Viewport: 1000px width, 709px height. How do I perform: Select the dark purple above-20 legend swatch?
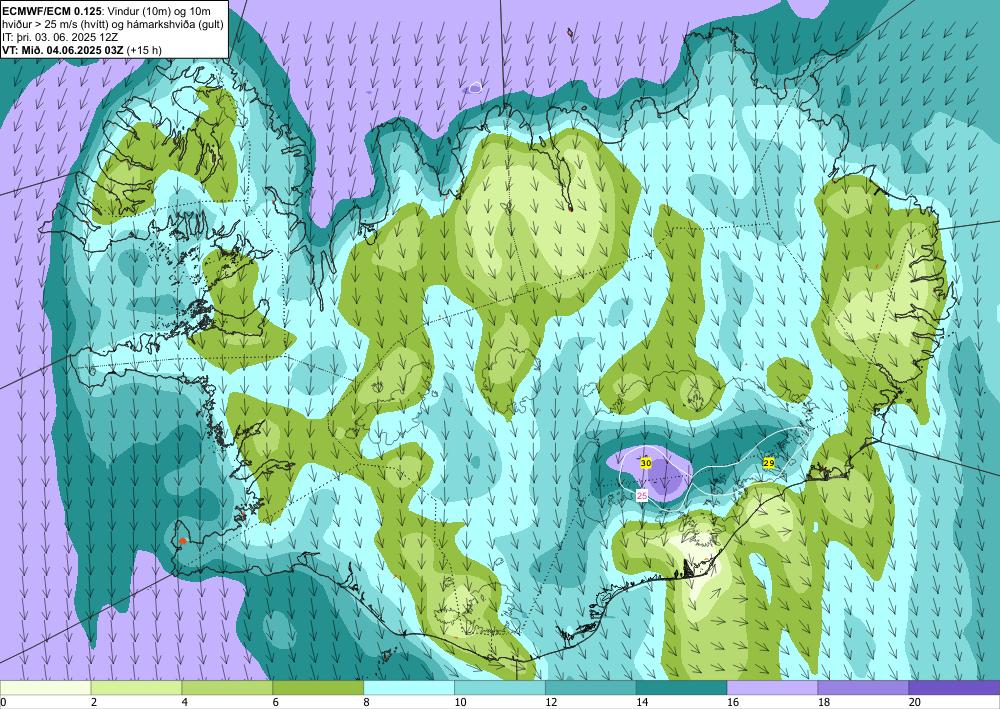[954, 688]
